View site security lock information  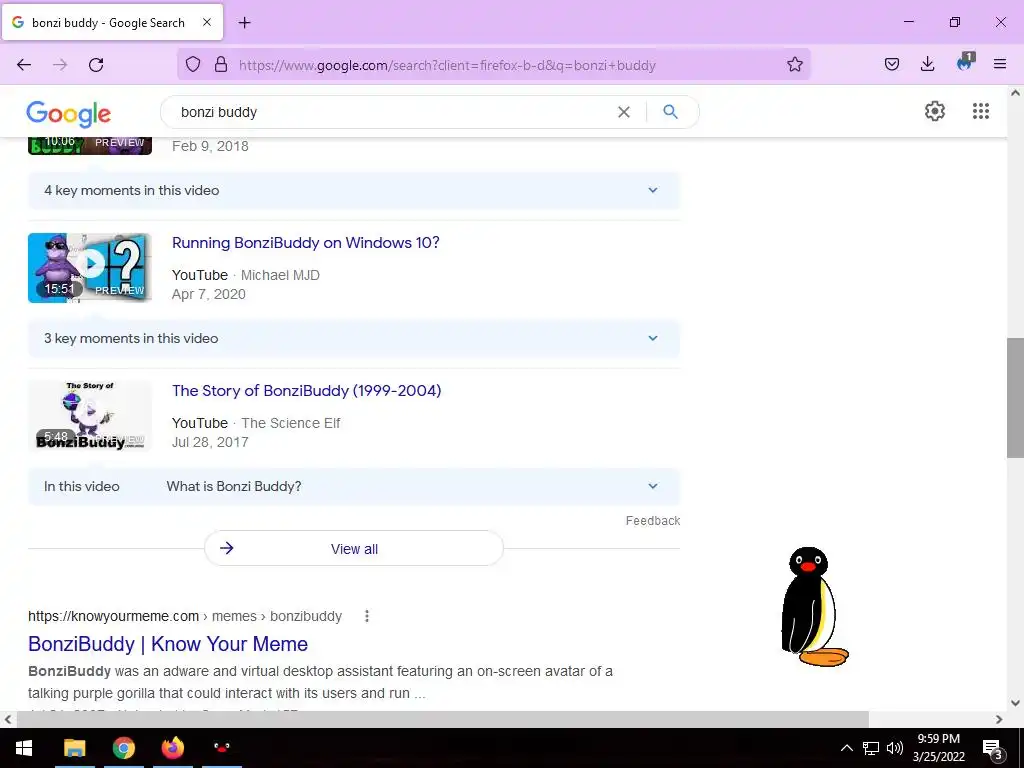click(x=221, y=65)
